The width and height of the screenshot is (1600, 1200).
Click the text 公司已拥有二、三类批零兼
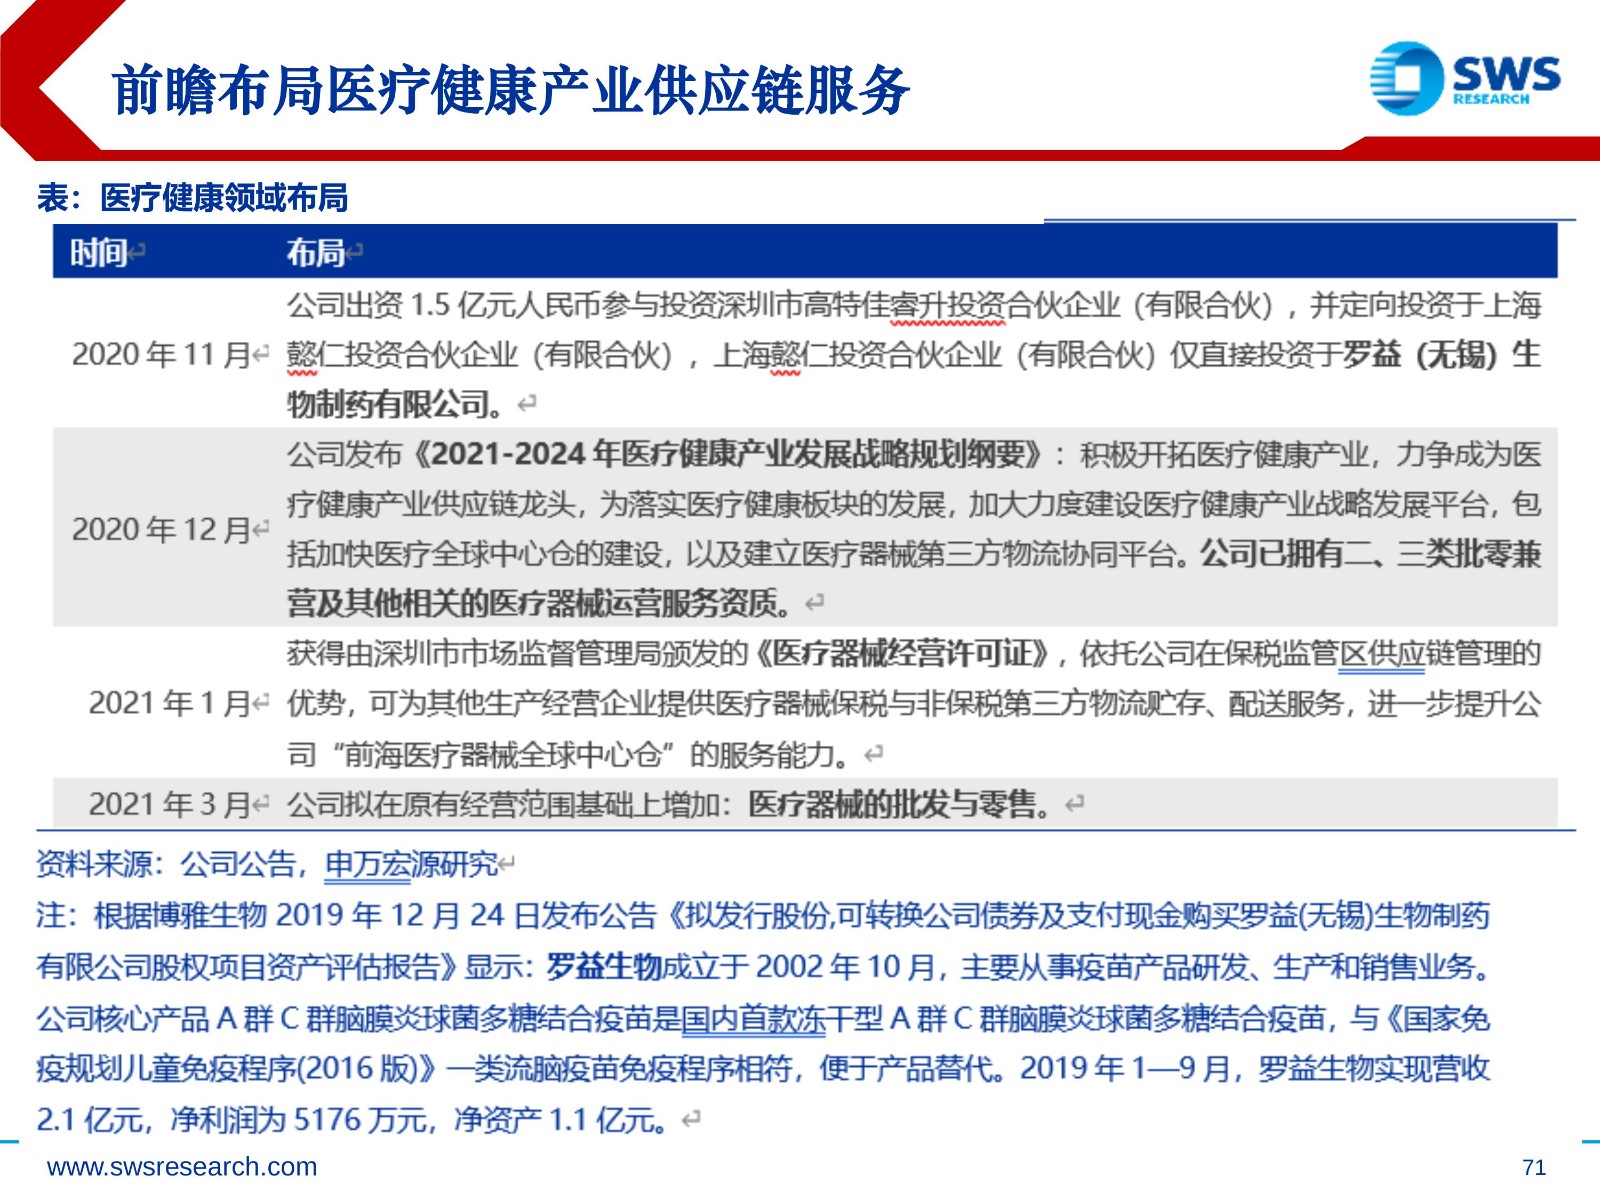pyautogui.click(x=1370, y=553)
